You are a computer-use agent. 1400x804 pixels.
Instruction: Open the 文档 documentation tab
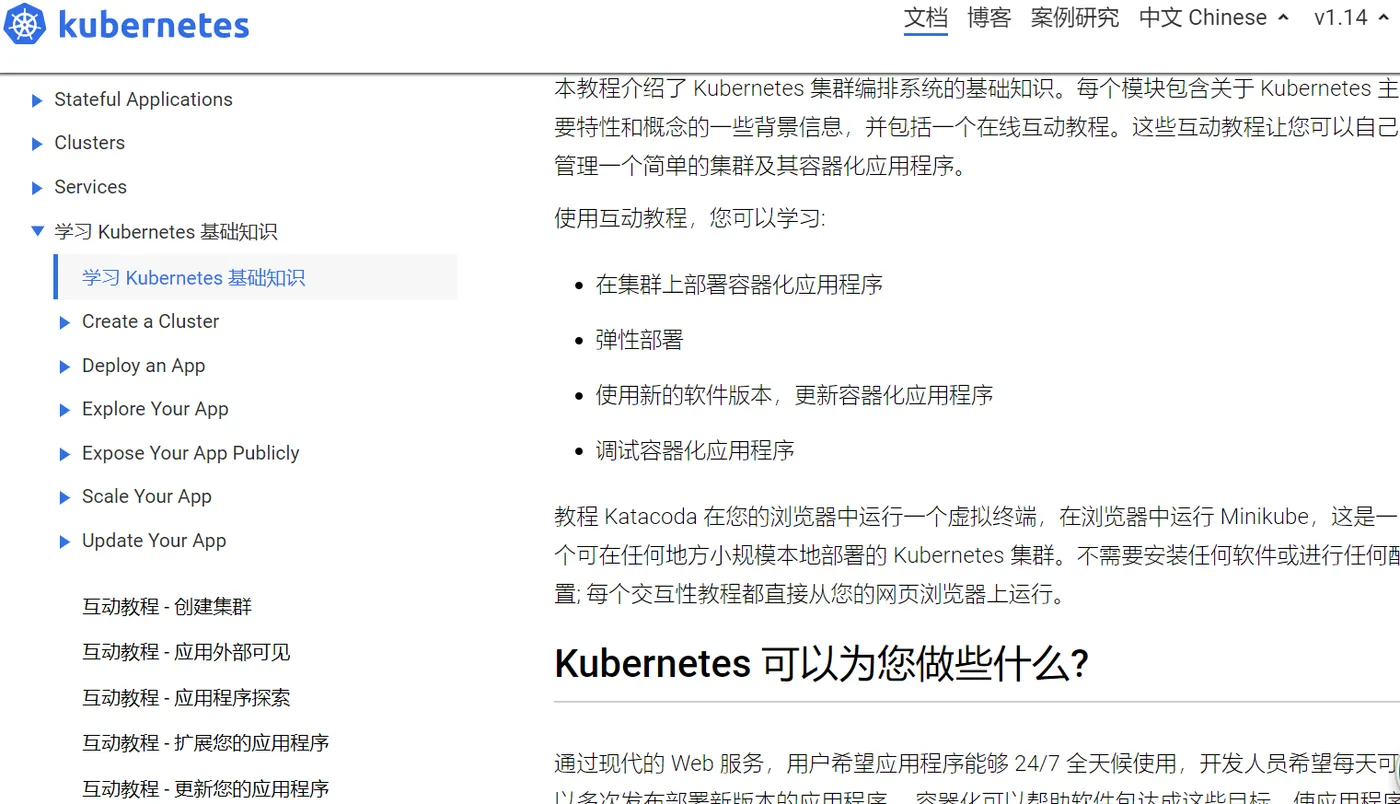(x=926, y=18)
